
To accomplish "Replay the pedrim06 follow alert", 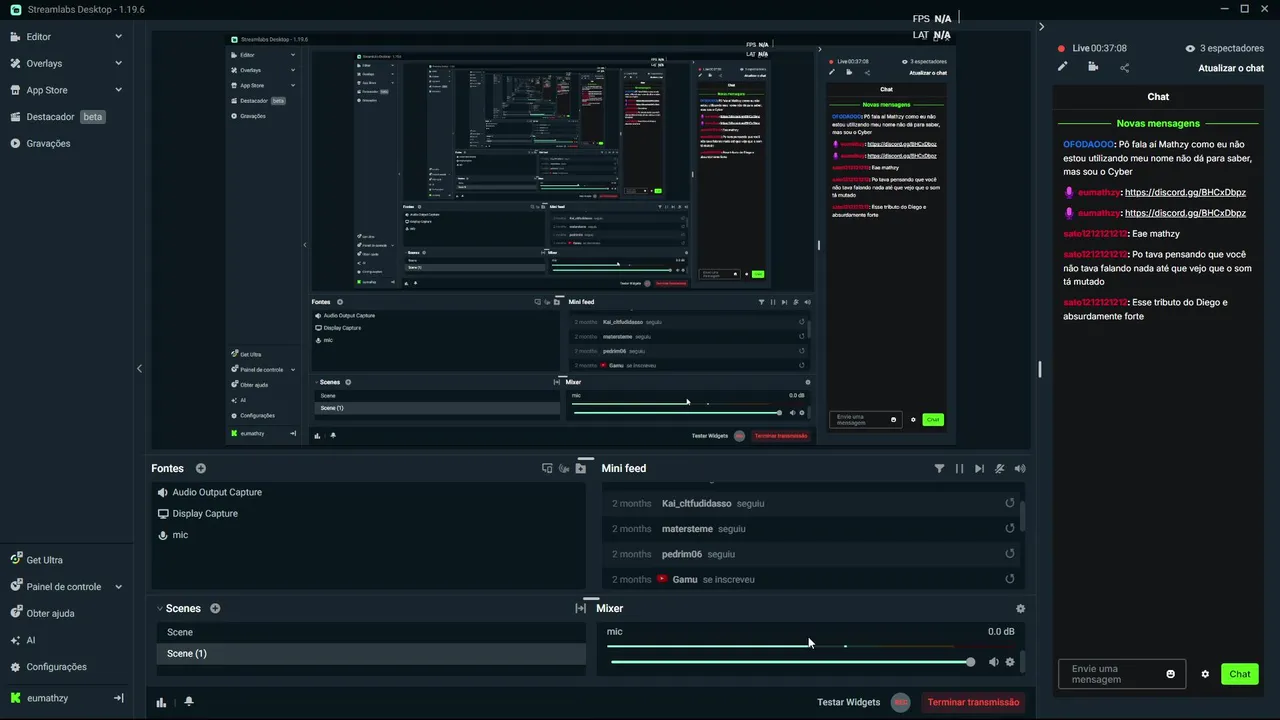I will point(1010,554).
